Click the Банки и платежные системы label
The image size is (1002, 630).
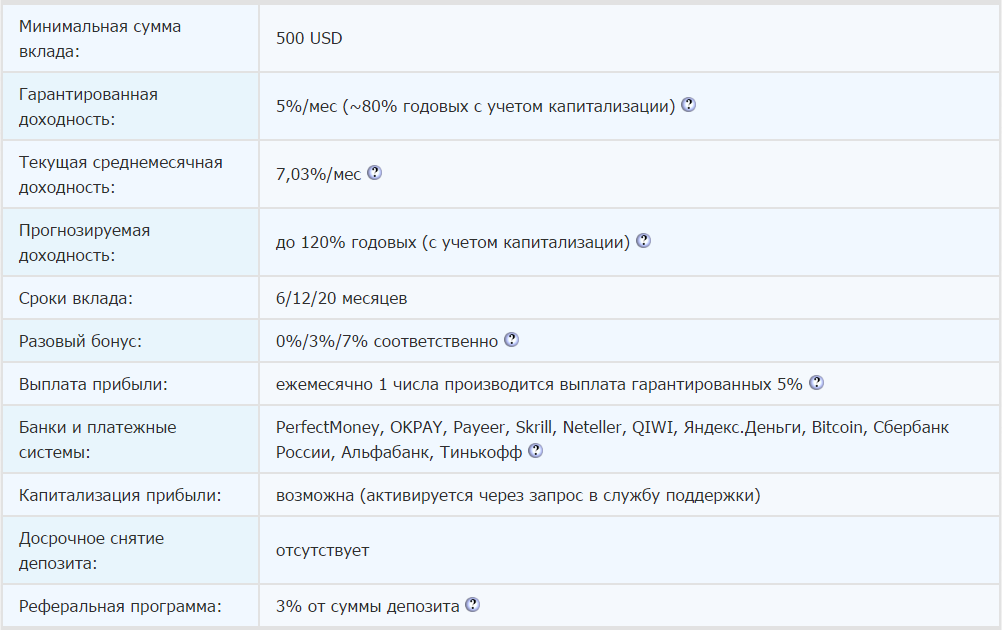click(97, 439)
